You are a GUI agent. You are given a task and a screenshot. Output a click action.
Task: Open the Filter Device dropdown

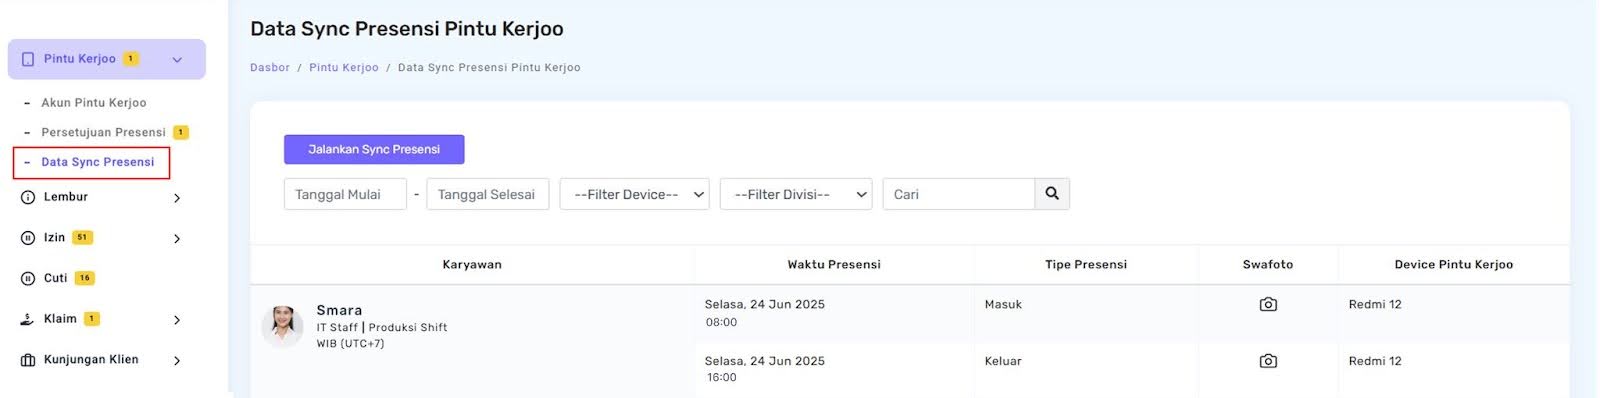635,194
